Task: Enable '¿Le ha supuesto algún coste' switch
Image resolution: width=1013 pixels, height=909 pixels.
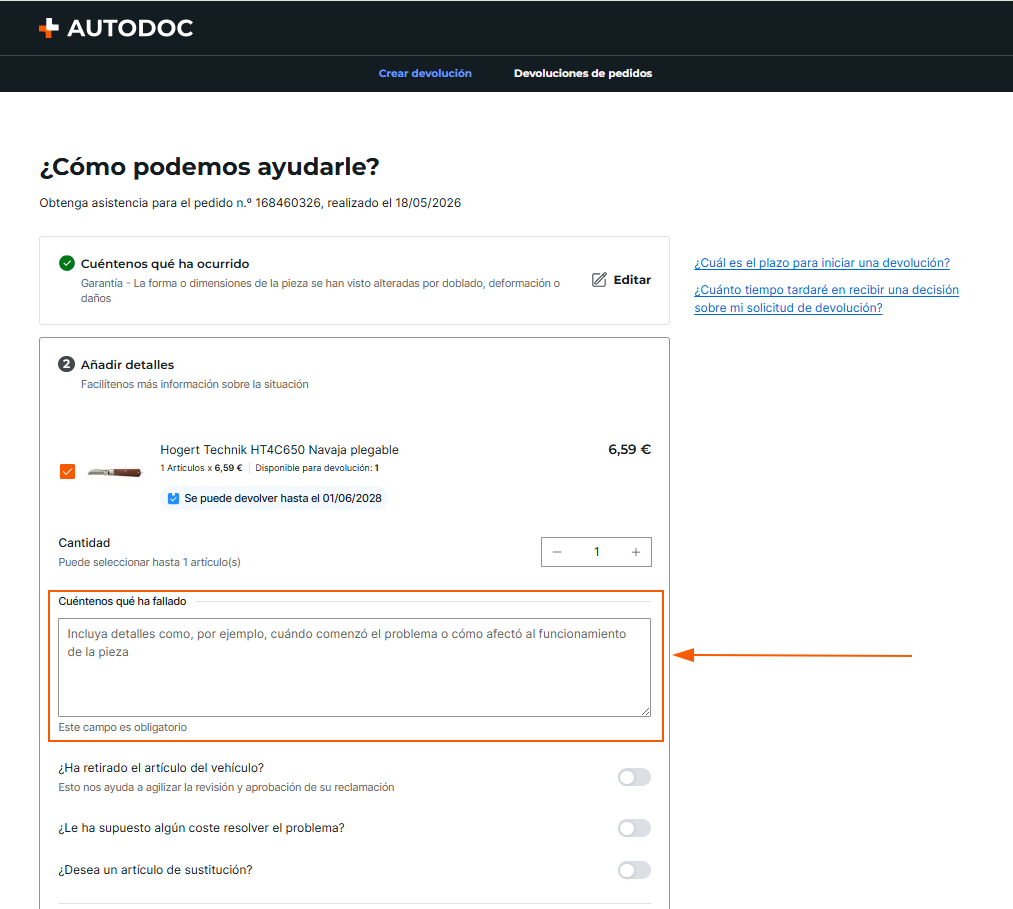Action: click(x=634, y=828)
